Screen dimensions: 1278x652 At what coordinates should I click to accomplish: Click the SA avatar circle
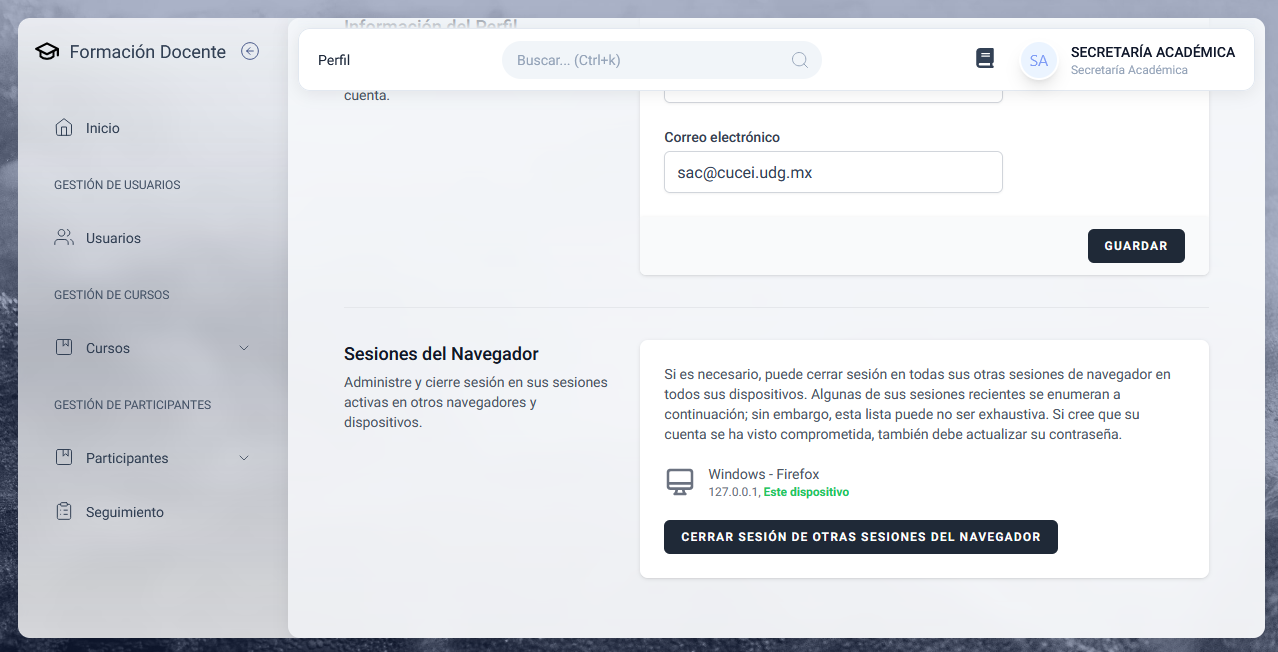[1039, 60]
